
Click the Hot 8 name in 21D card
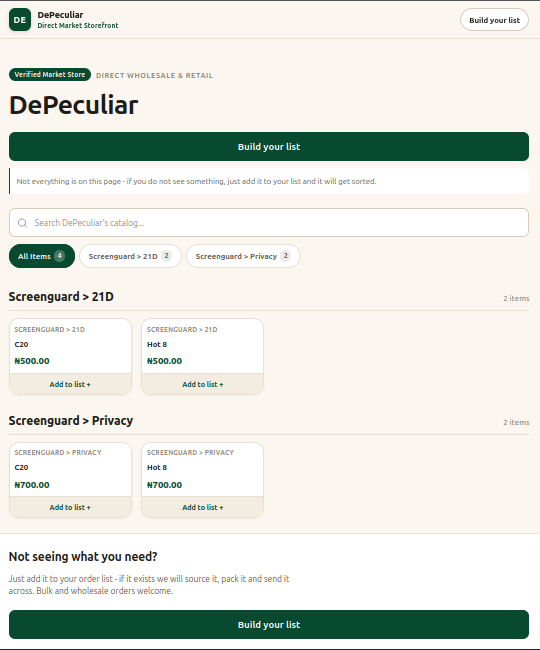[x=157, y=344]
